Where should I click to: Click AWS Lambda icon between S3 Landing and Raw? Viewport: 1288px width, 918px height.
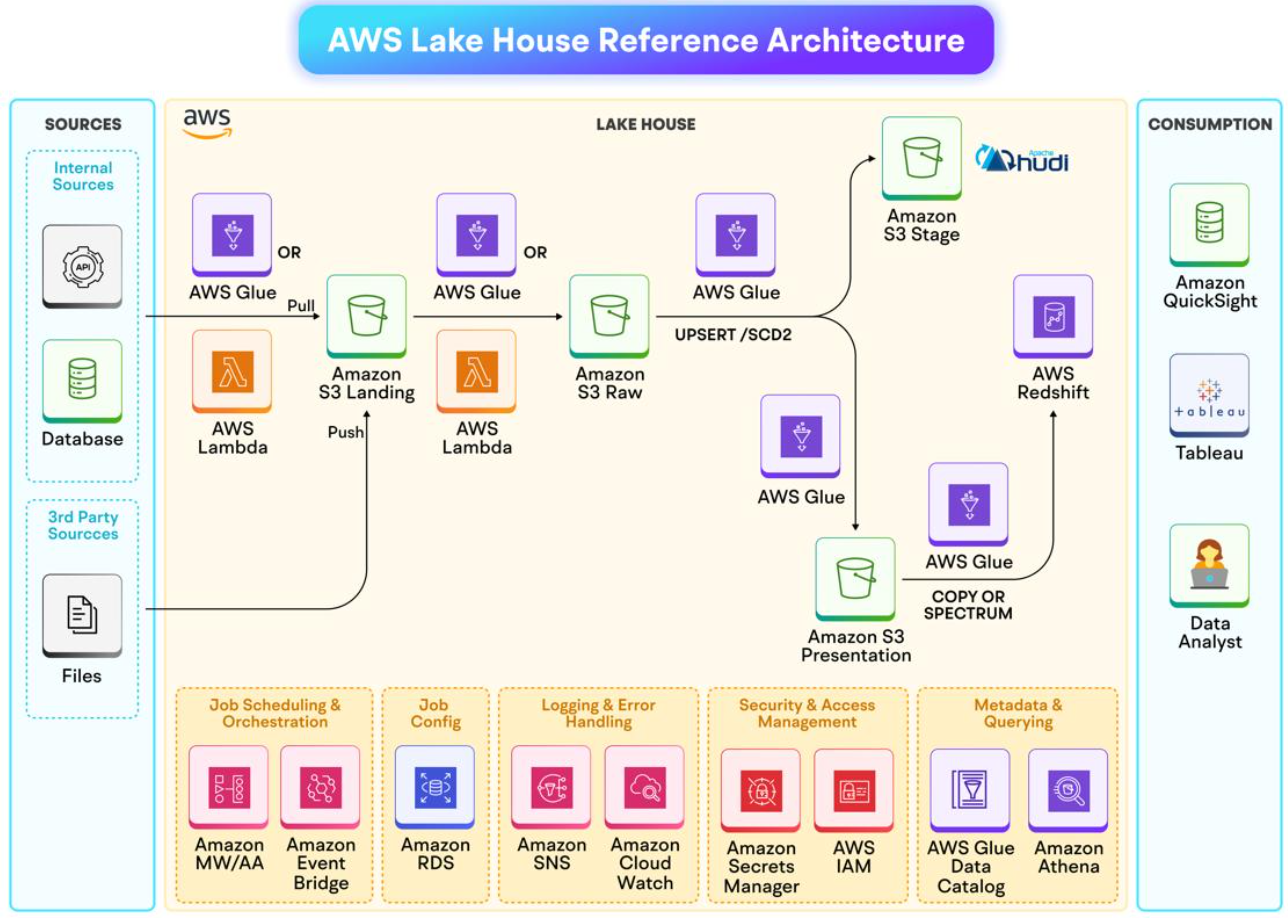(476, 371)
